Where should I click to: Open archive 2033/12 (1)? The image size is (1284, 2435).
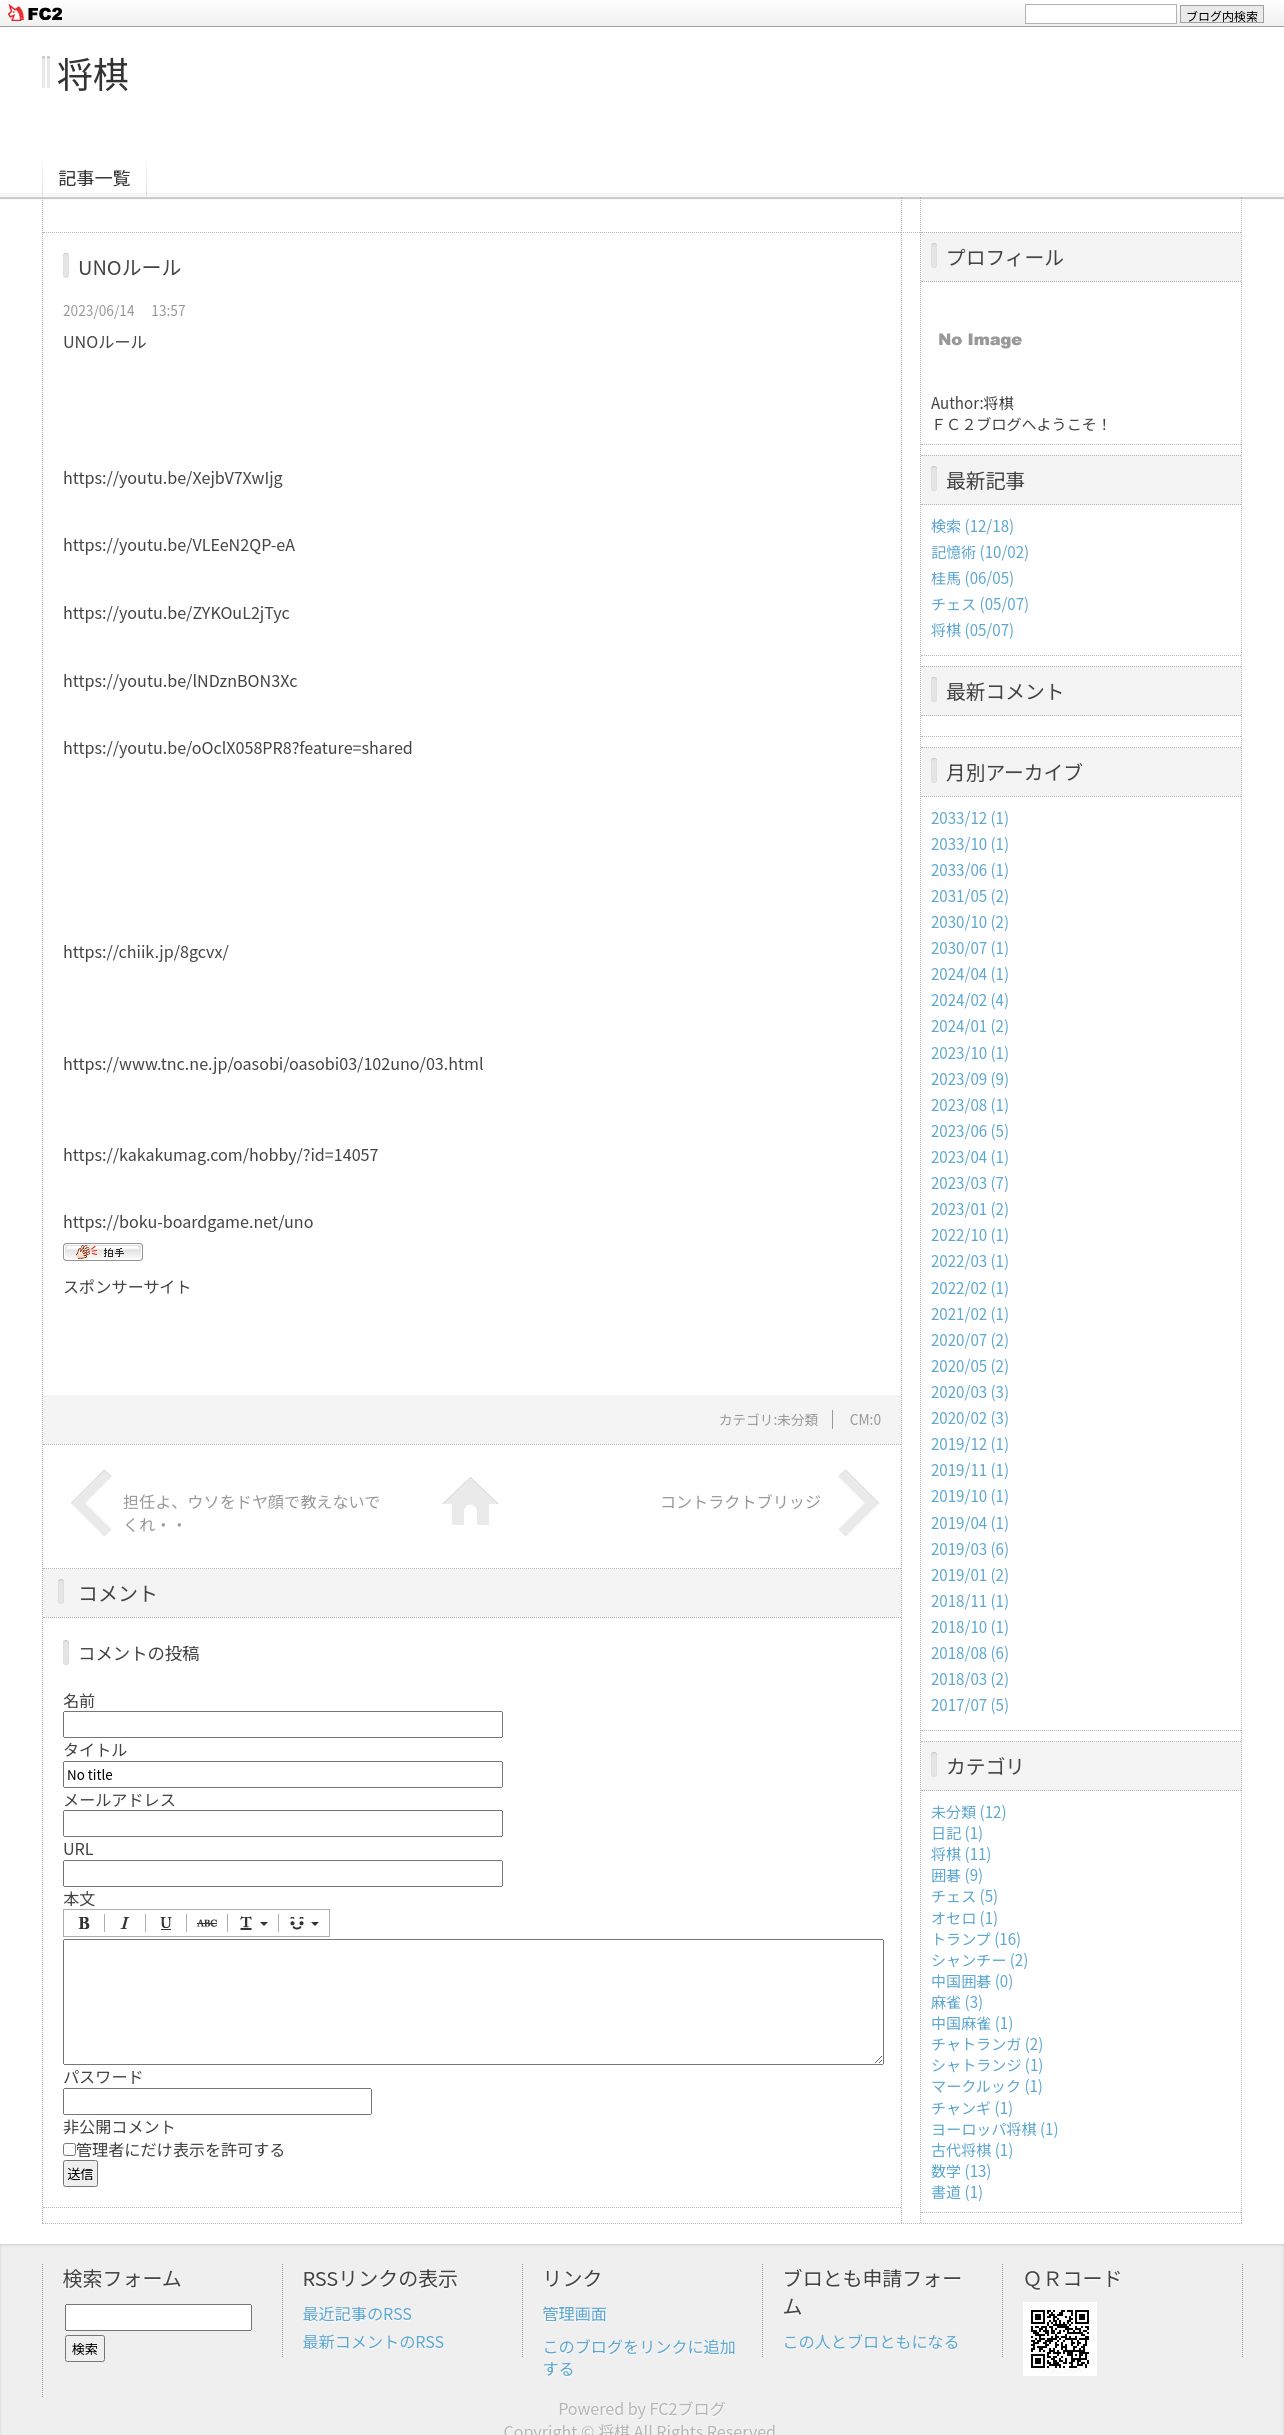[x=970, y=818]
